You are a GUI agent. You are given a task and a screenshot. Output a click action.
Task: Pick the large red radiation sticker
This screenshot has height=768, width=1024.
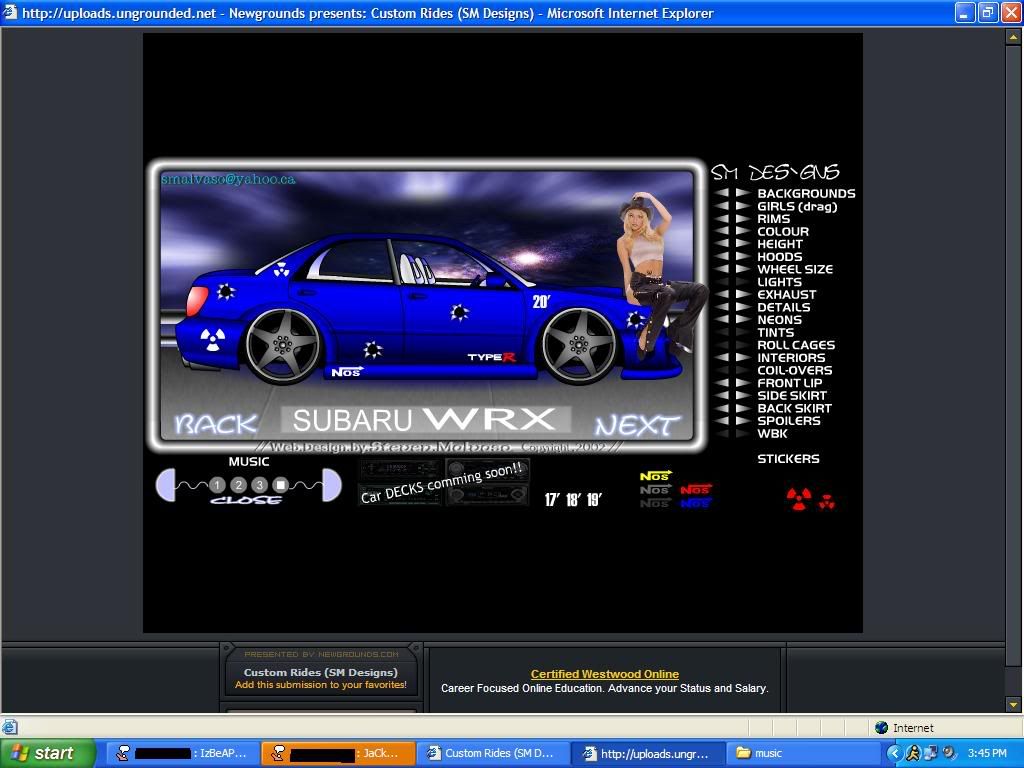click(x=799, y=498)
